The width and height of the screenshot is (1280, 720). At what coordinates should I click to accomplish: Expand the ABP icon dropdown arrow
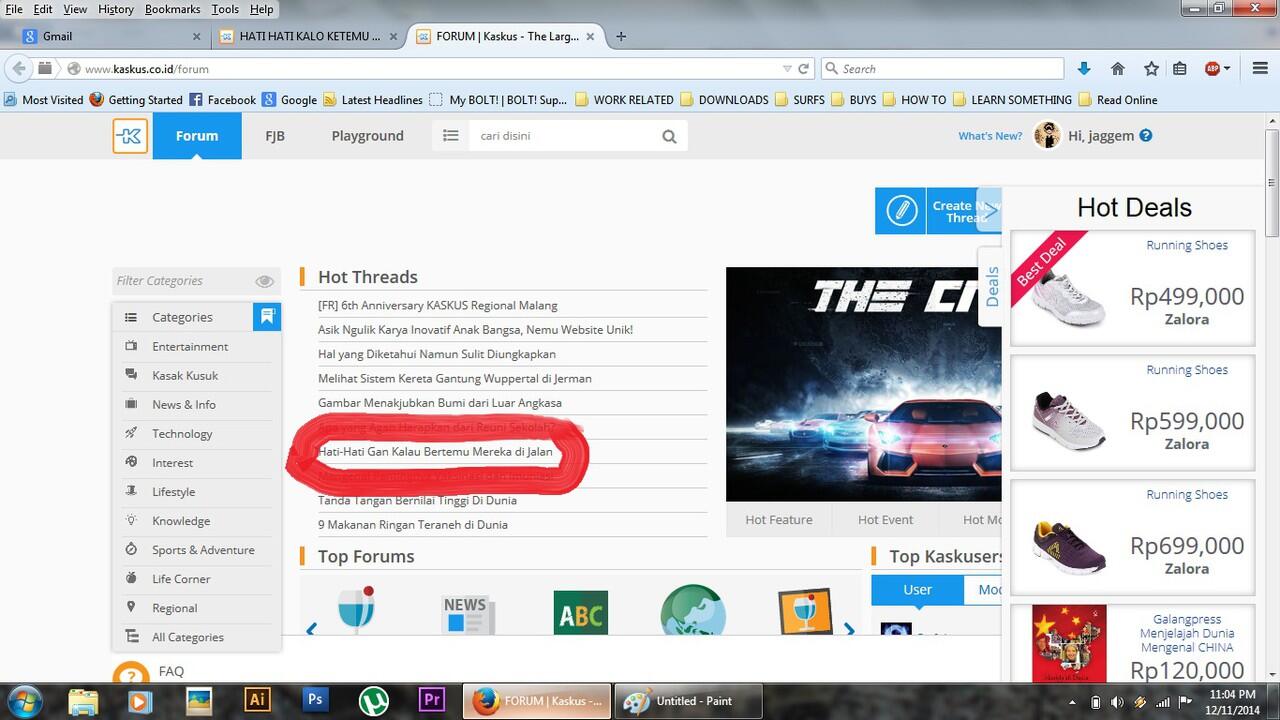point(1228,68)
